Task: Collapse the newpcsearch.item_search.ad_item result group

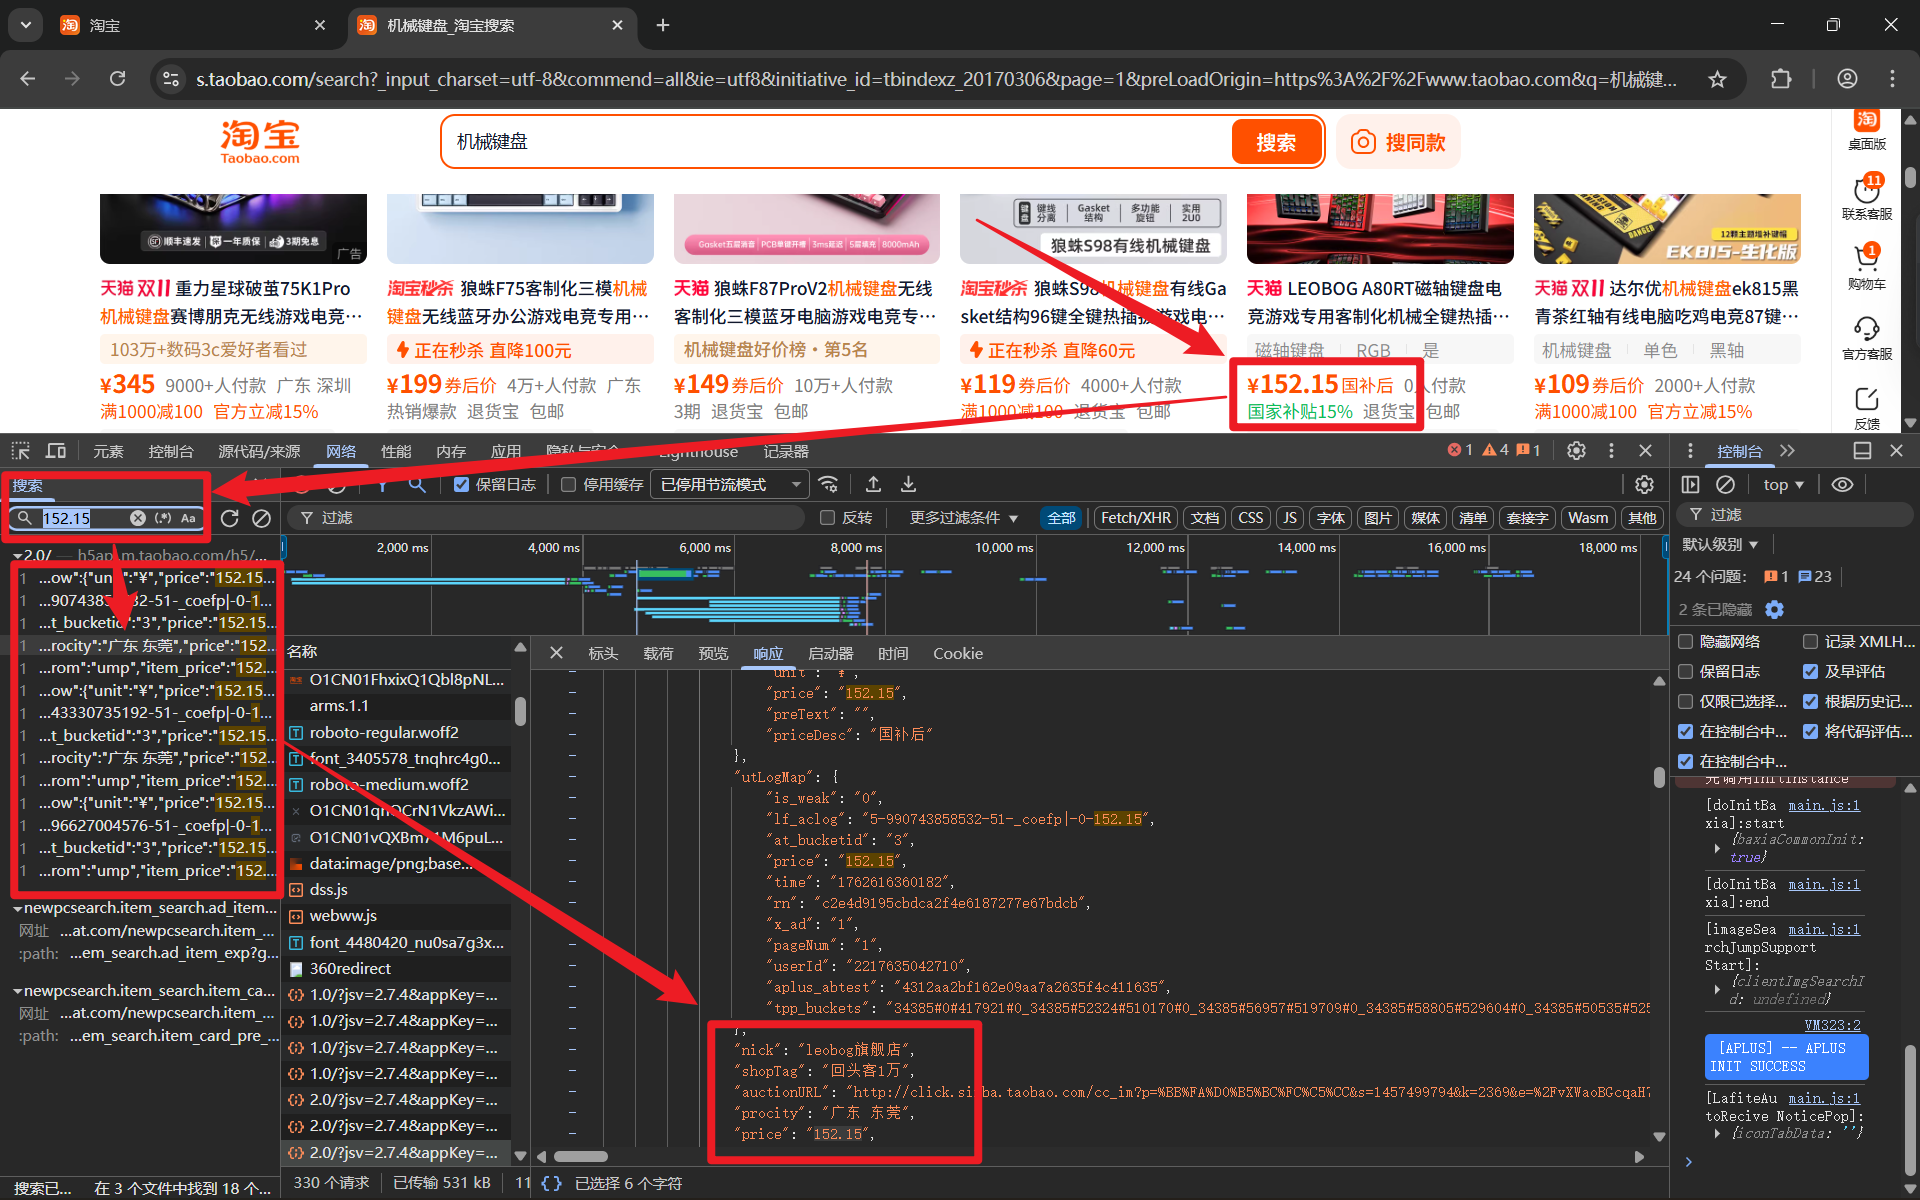Action: click(18, 909)
